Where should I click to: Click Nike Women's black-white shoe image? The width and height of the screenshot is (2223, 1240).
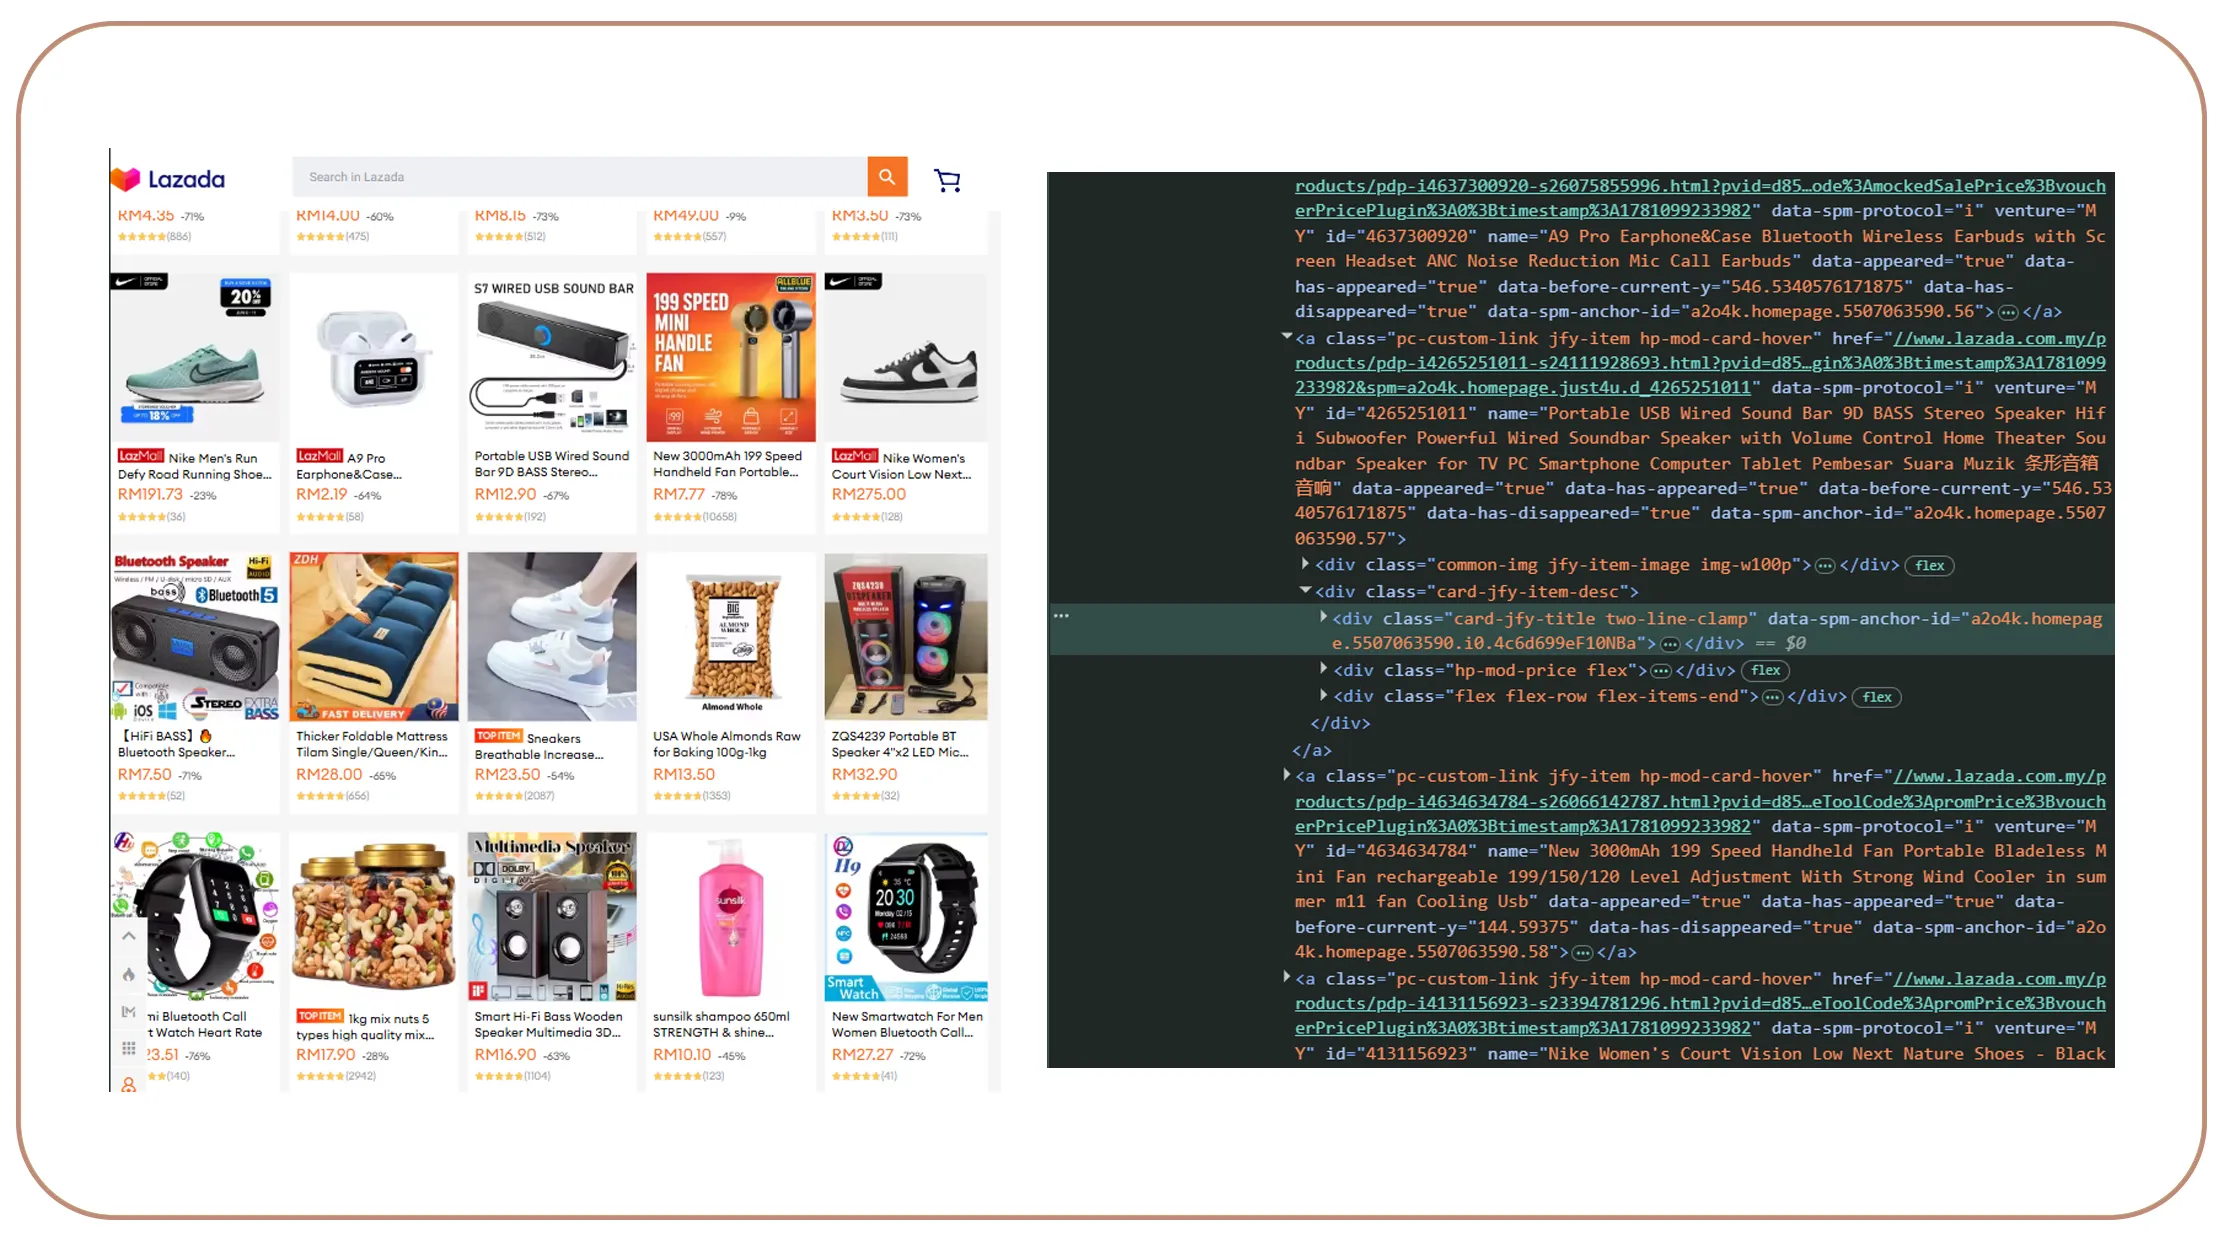pos(906,357)
